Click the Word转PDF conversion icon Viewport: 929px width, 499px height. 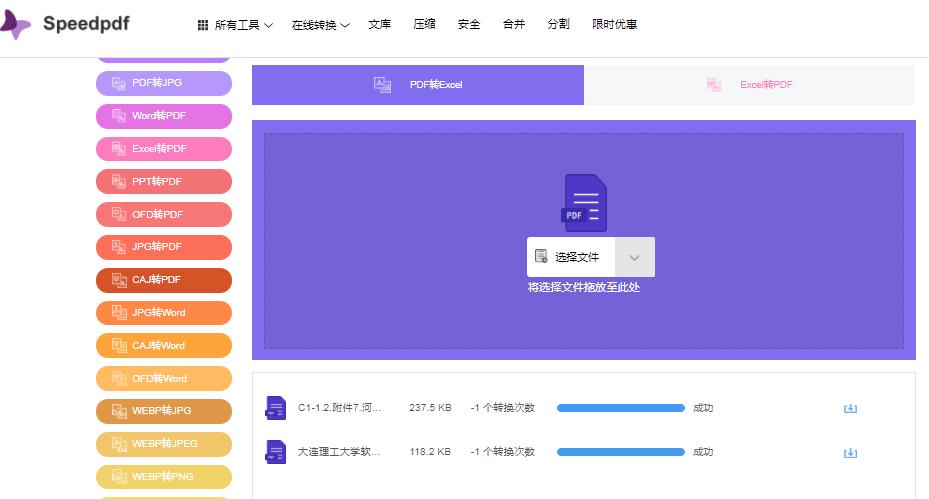tap(119, 116)
